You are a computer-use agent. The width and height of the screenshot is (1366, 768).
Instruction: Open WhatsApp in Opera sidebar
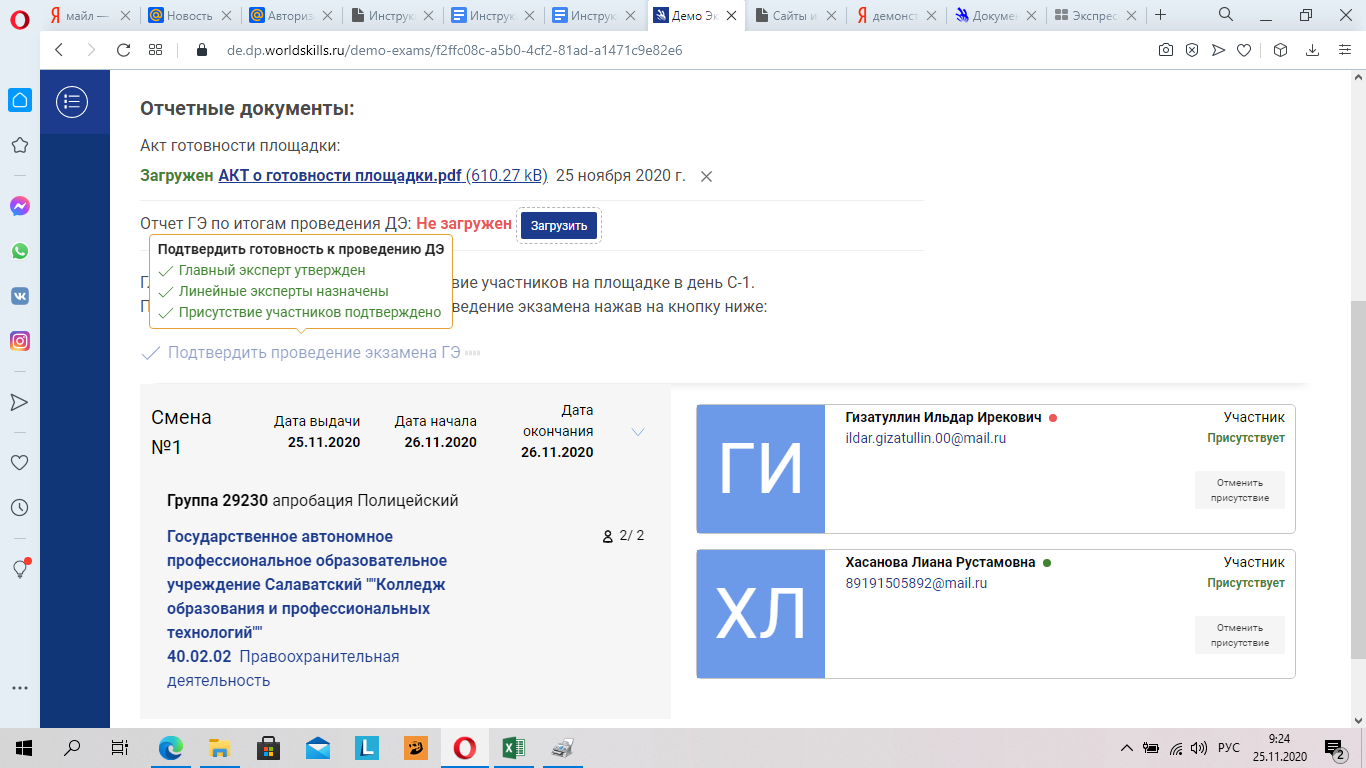pyautogui.click(x=19, y=251)
